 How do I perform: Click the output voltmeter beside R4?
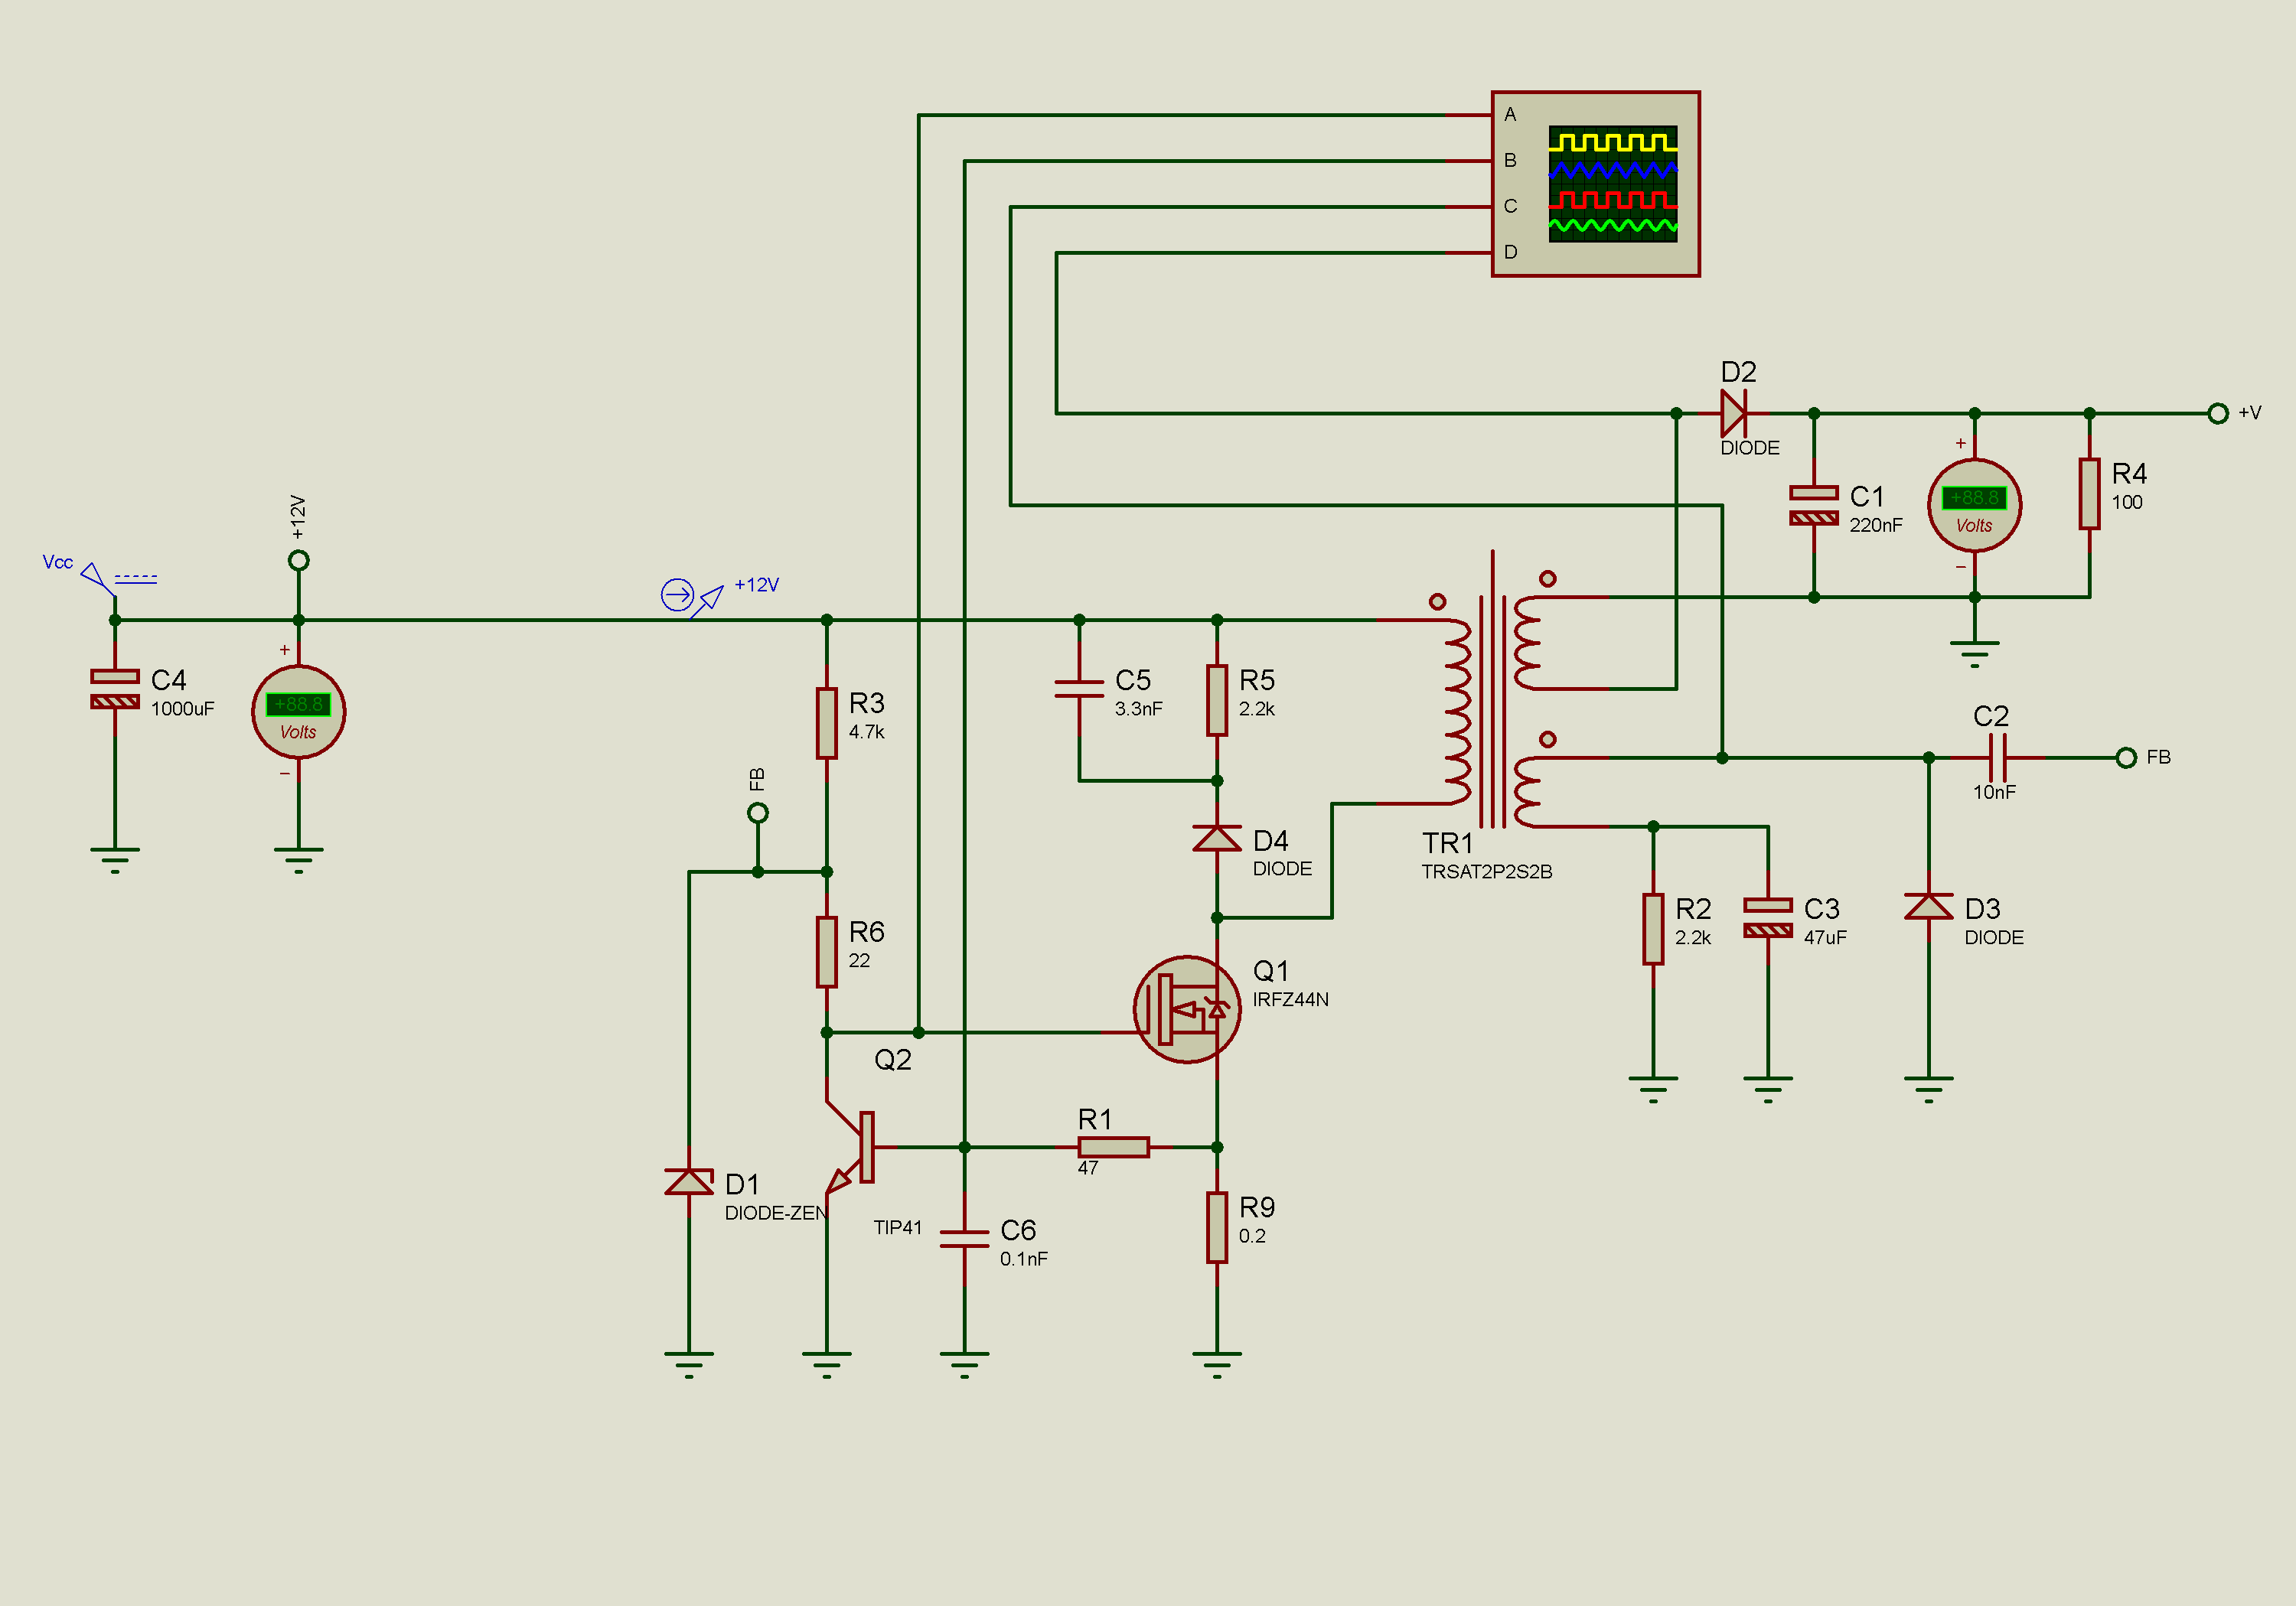[1974, 505]
